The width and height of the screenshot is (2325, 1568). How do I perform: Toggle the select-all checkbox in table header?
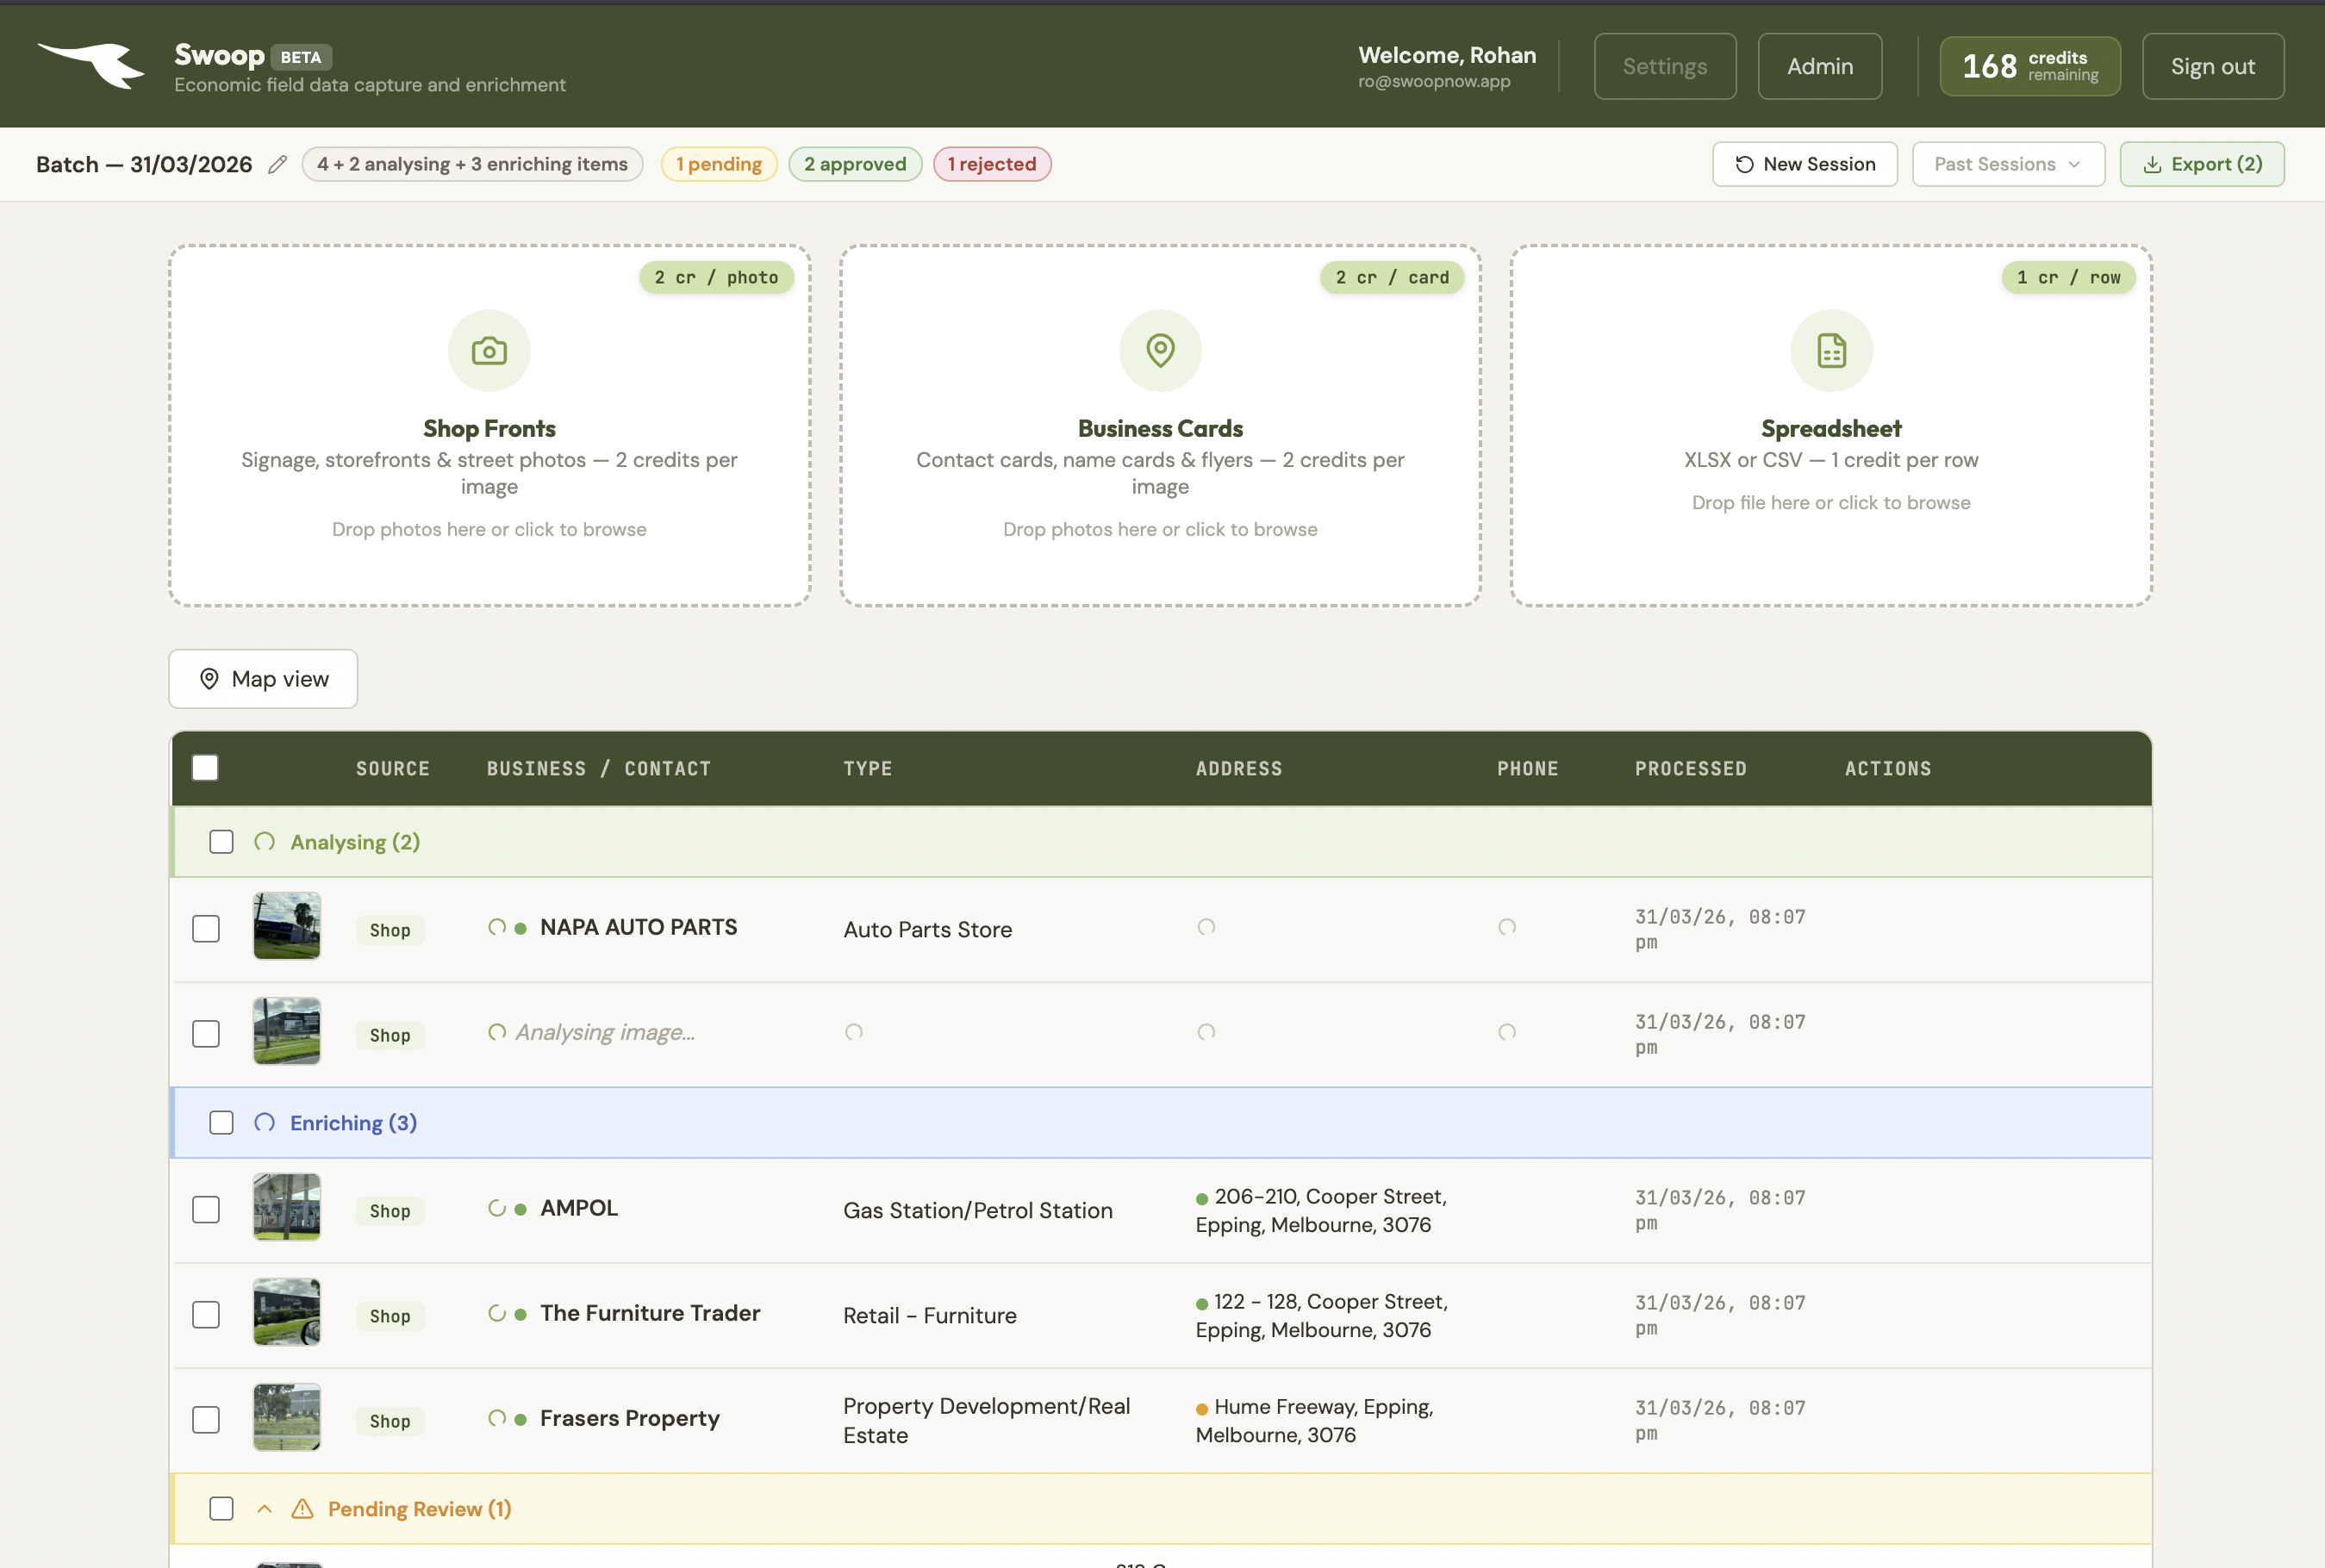pyautogui.click(x=205, y=768)
